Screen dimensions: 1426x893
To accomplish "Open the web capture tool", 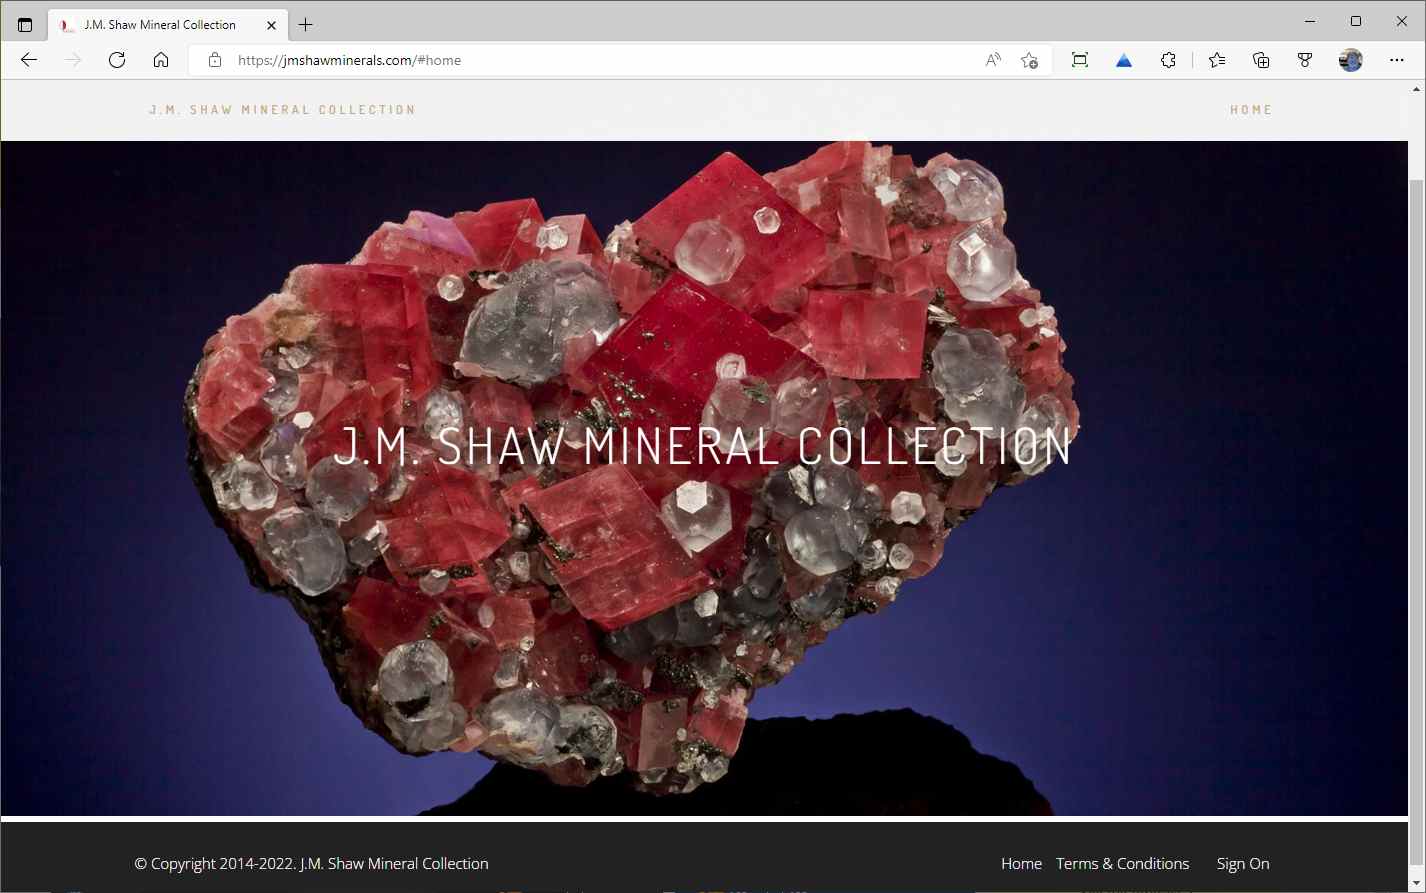I will [x=1079, y=60].
